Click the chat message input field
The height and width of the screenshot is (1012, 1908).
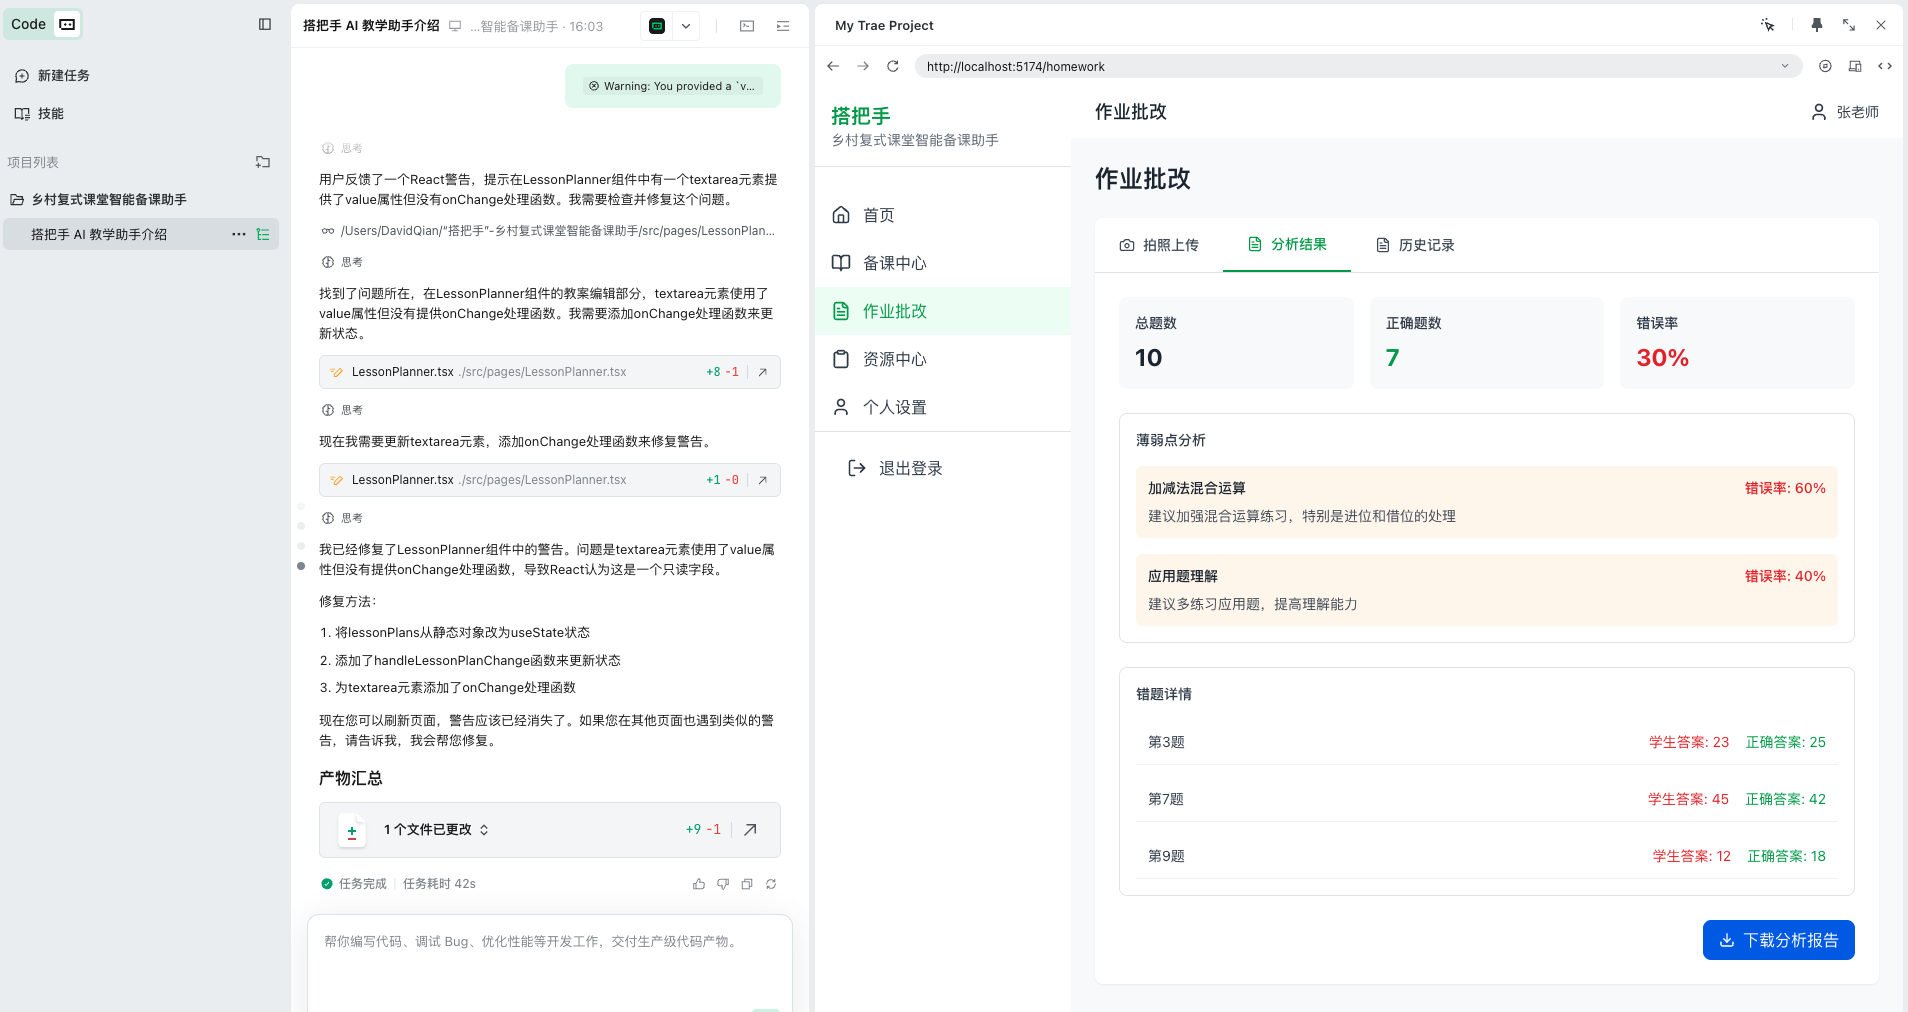[x=549, y=960]
